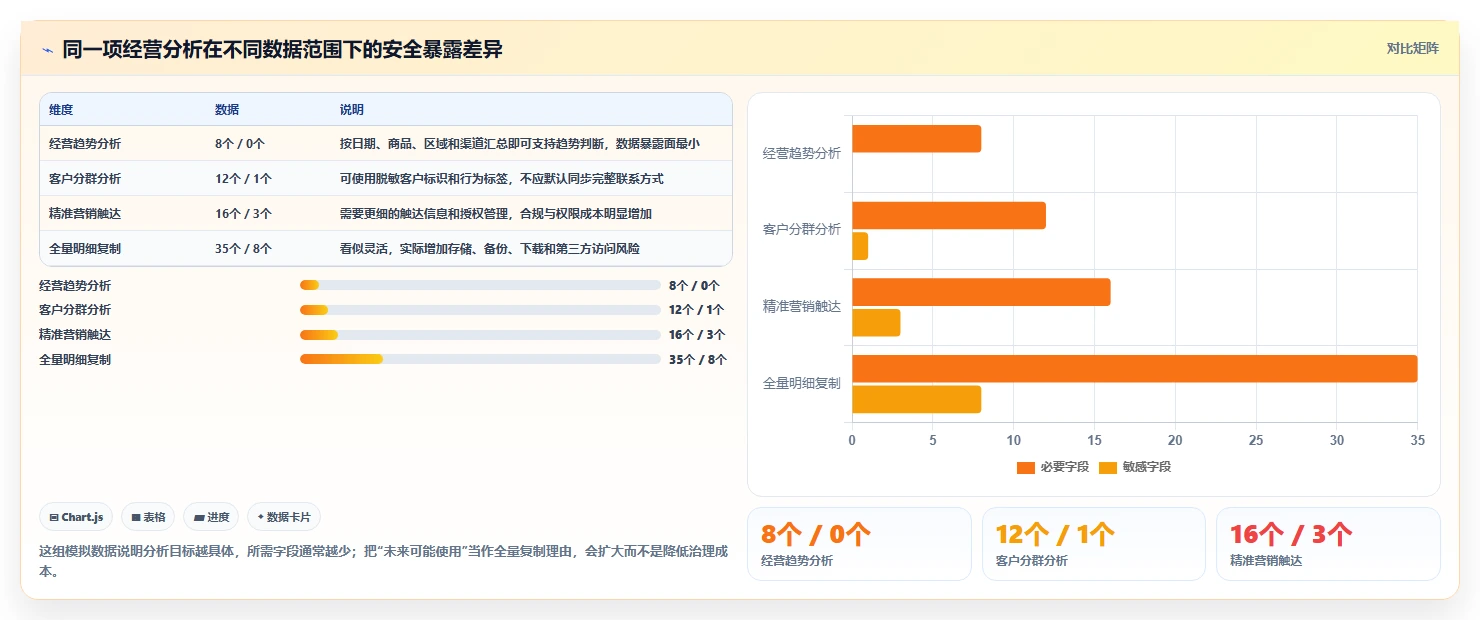This screenshot has width=1480, height=620.
Task: Click the 必要字段 bar for 精准营销触达 in the chart
Action: (981, 292)
